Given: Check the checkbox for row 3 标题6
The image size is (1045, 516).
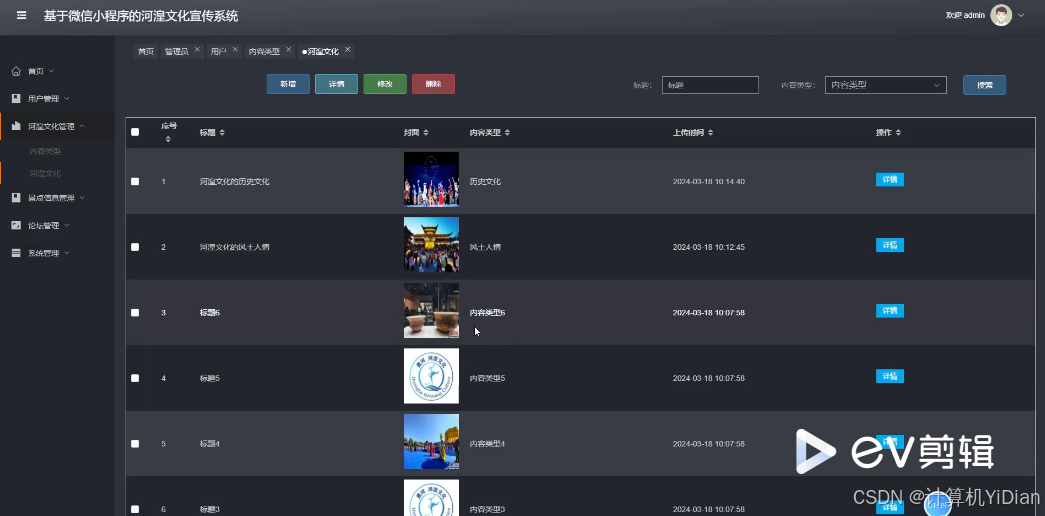Looking at the screenshot, I should tap(135, 313).
